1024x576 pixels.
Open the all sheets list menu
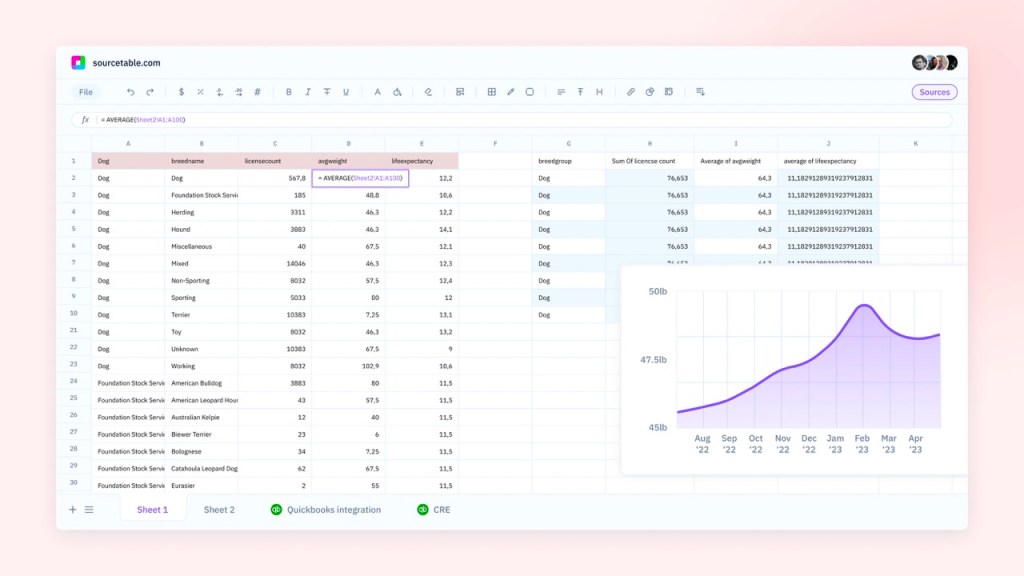pos(89,509)
